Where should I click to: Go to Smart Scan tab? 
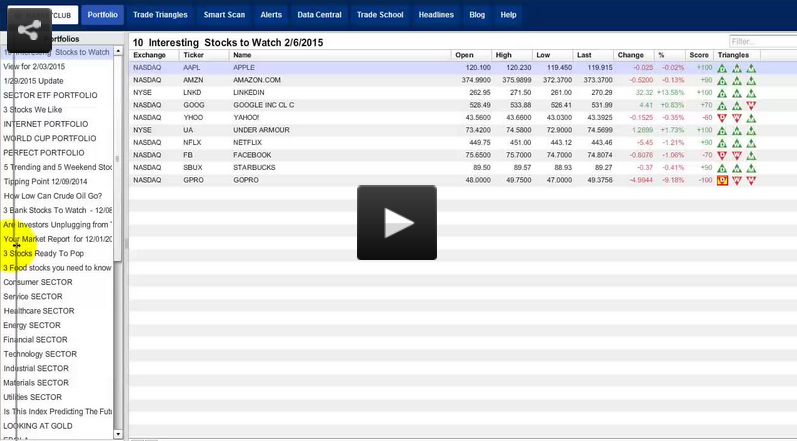[224, 15]
